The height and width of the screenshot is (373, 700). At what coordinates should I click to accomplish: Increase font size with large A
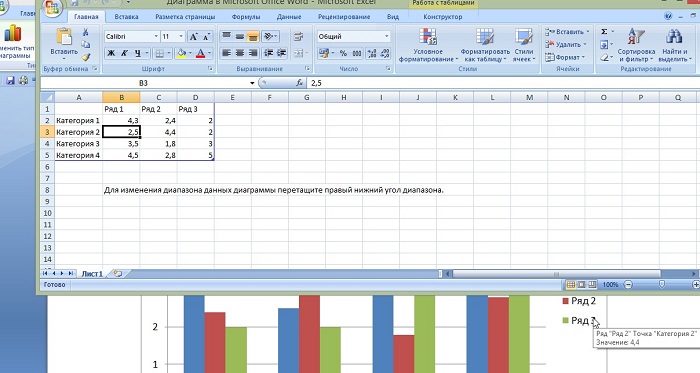click(193, 37)
